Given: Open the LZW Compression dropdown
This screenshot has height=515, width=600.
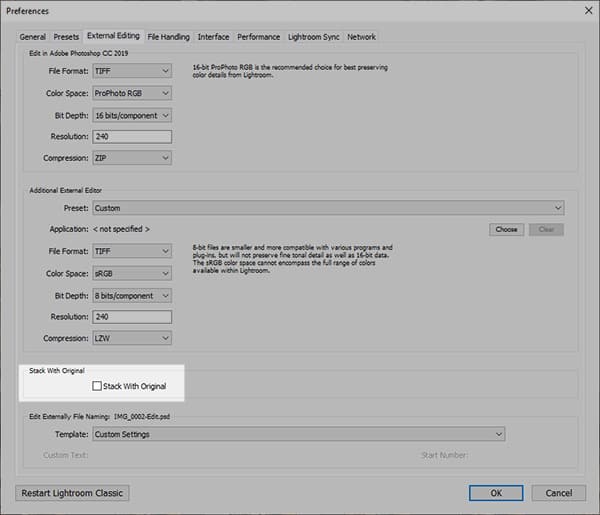Looking at the screenshot, I should coord(132,338).
